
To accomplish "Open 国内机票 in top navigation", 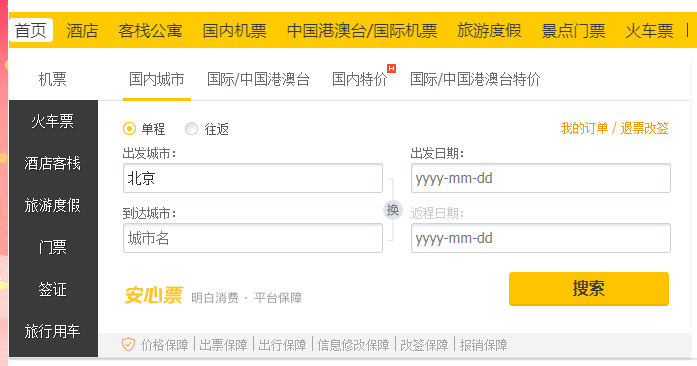I will coord(234,31).
